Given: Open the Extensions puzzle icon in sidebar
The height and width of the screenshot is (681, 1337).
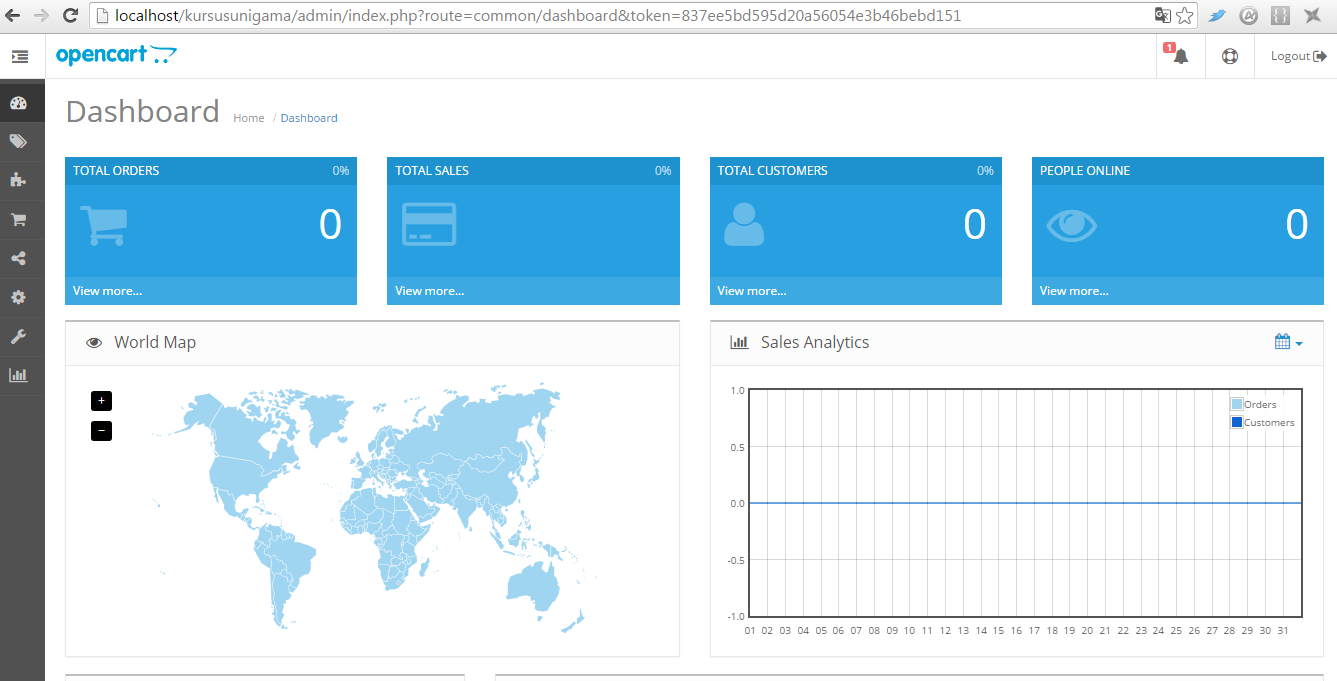Looking at the screenshot, I should (x=18, y=181).
